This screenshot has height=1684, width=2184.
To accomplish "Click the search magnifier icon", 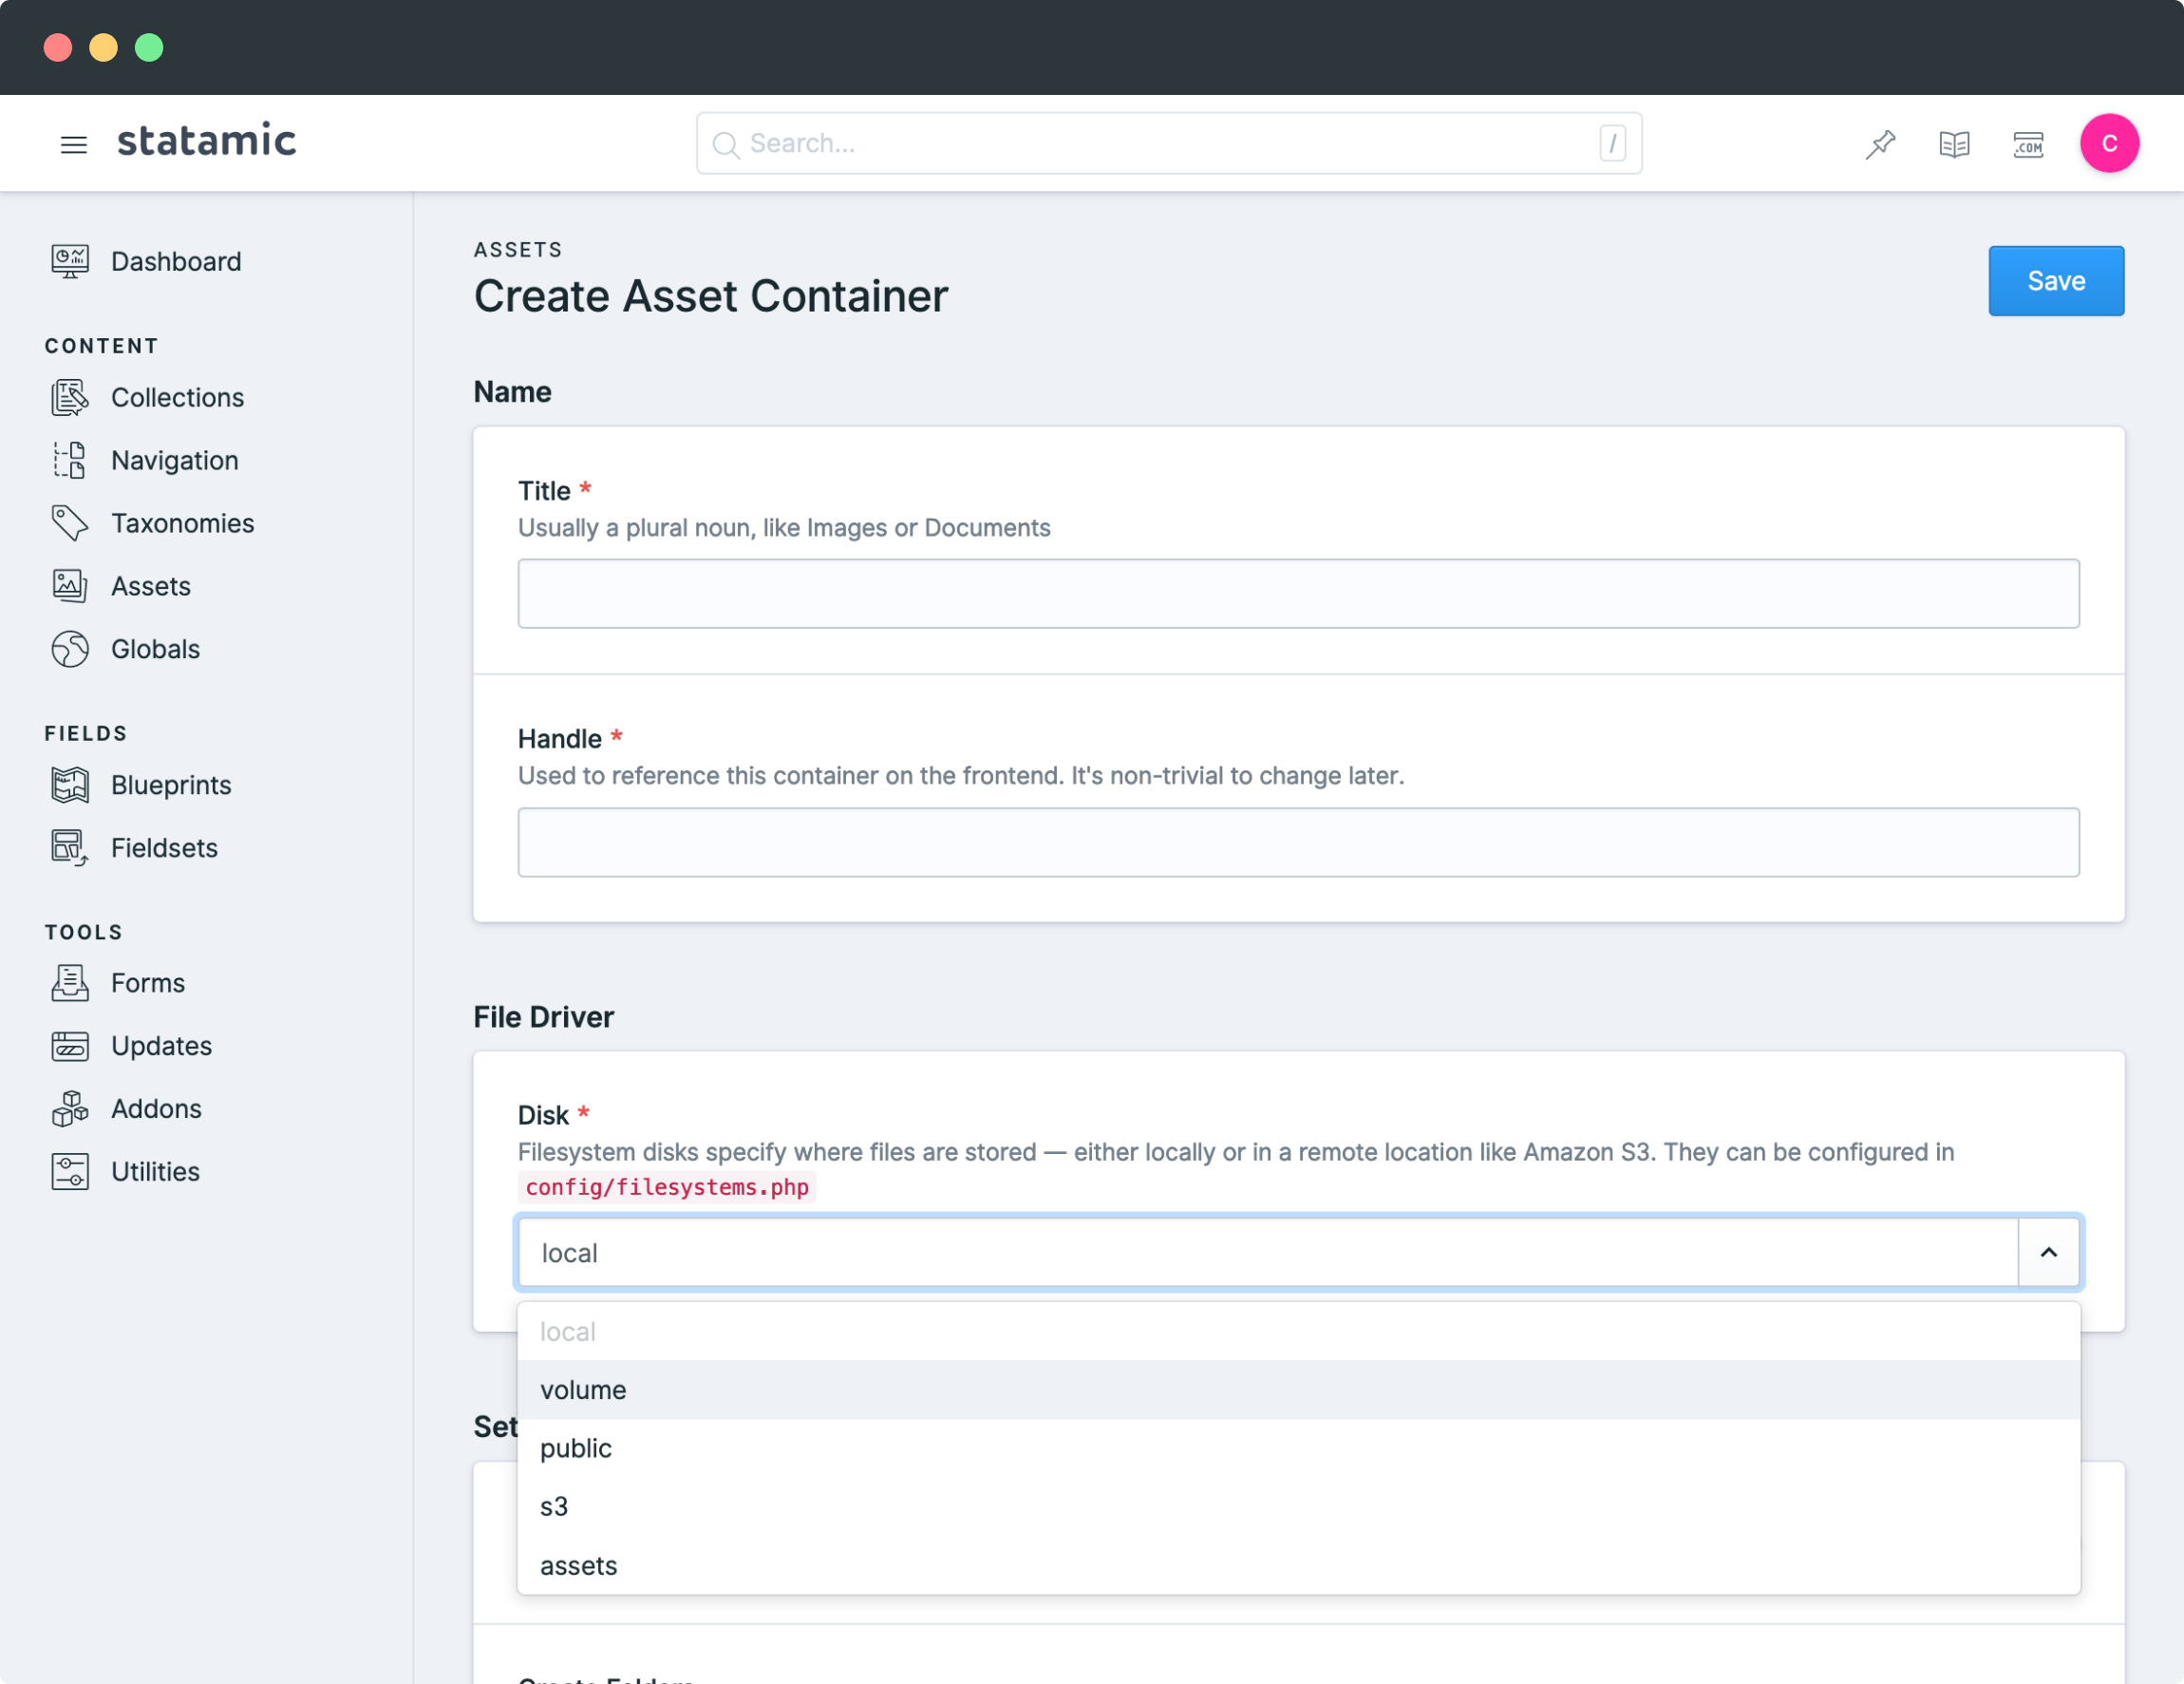I will 726,145.
